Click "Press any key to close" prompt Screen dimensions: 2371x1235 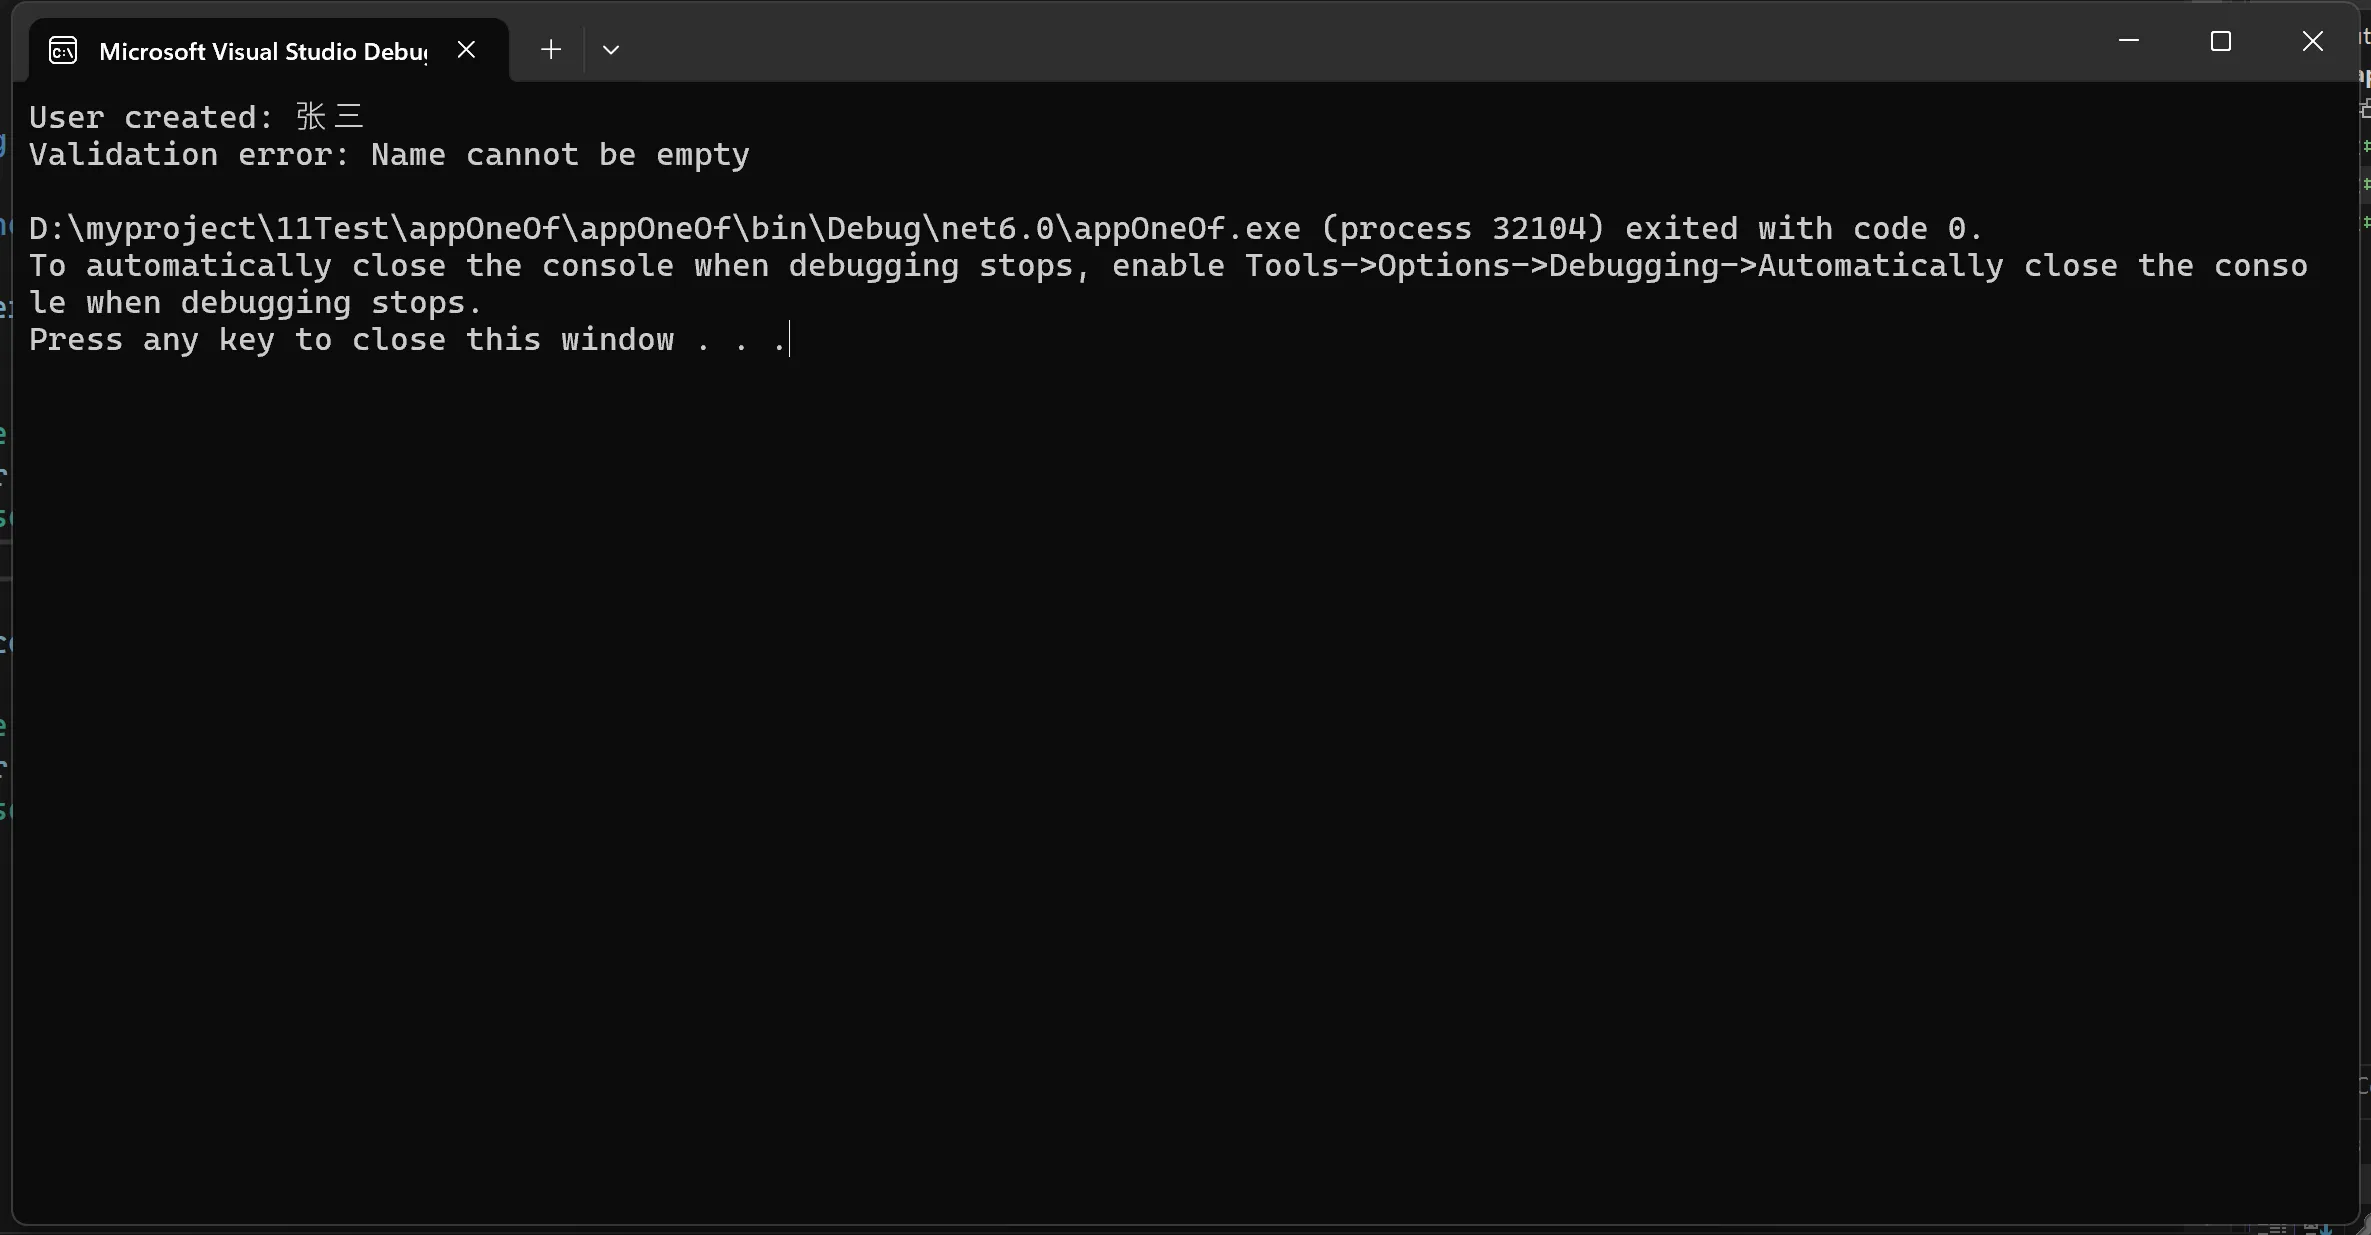237,340
